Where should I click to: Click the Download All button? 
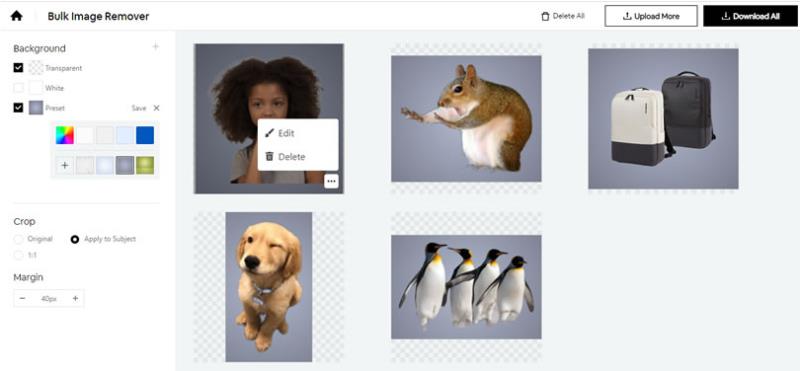click(751, 16)
